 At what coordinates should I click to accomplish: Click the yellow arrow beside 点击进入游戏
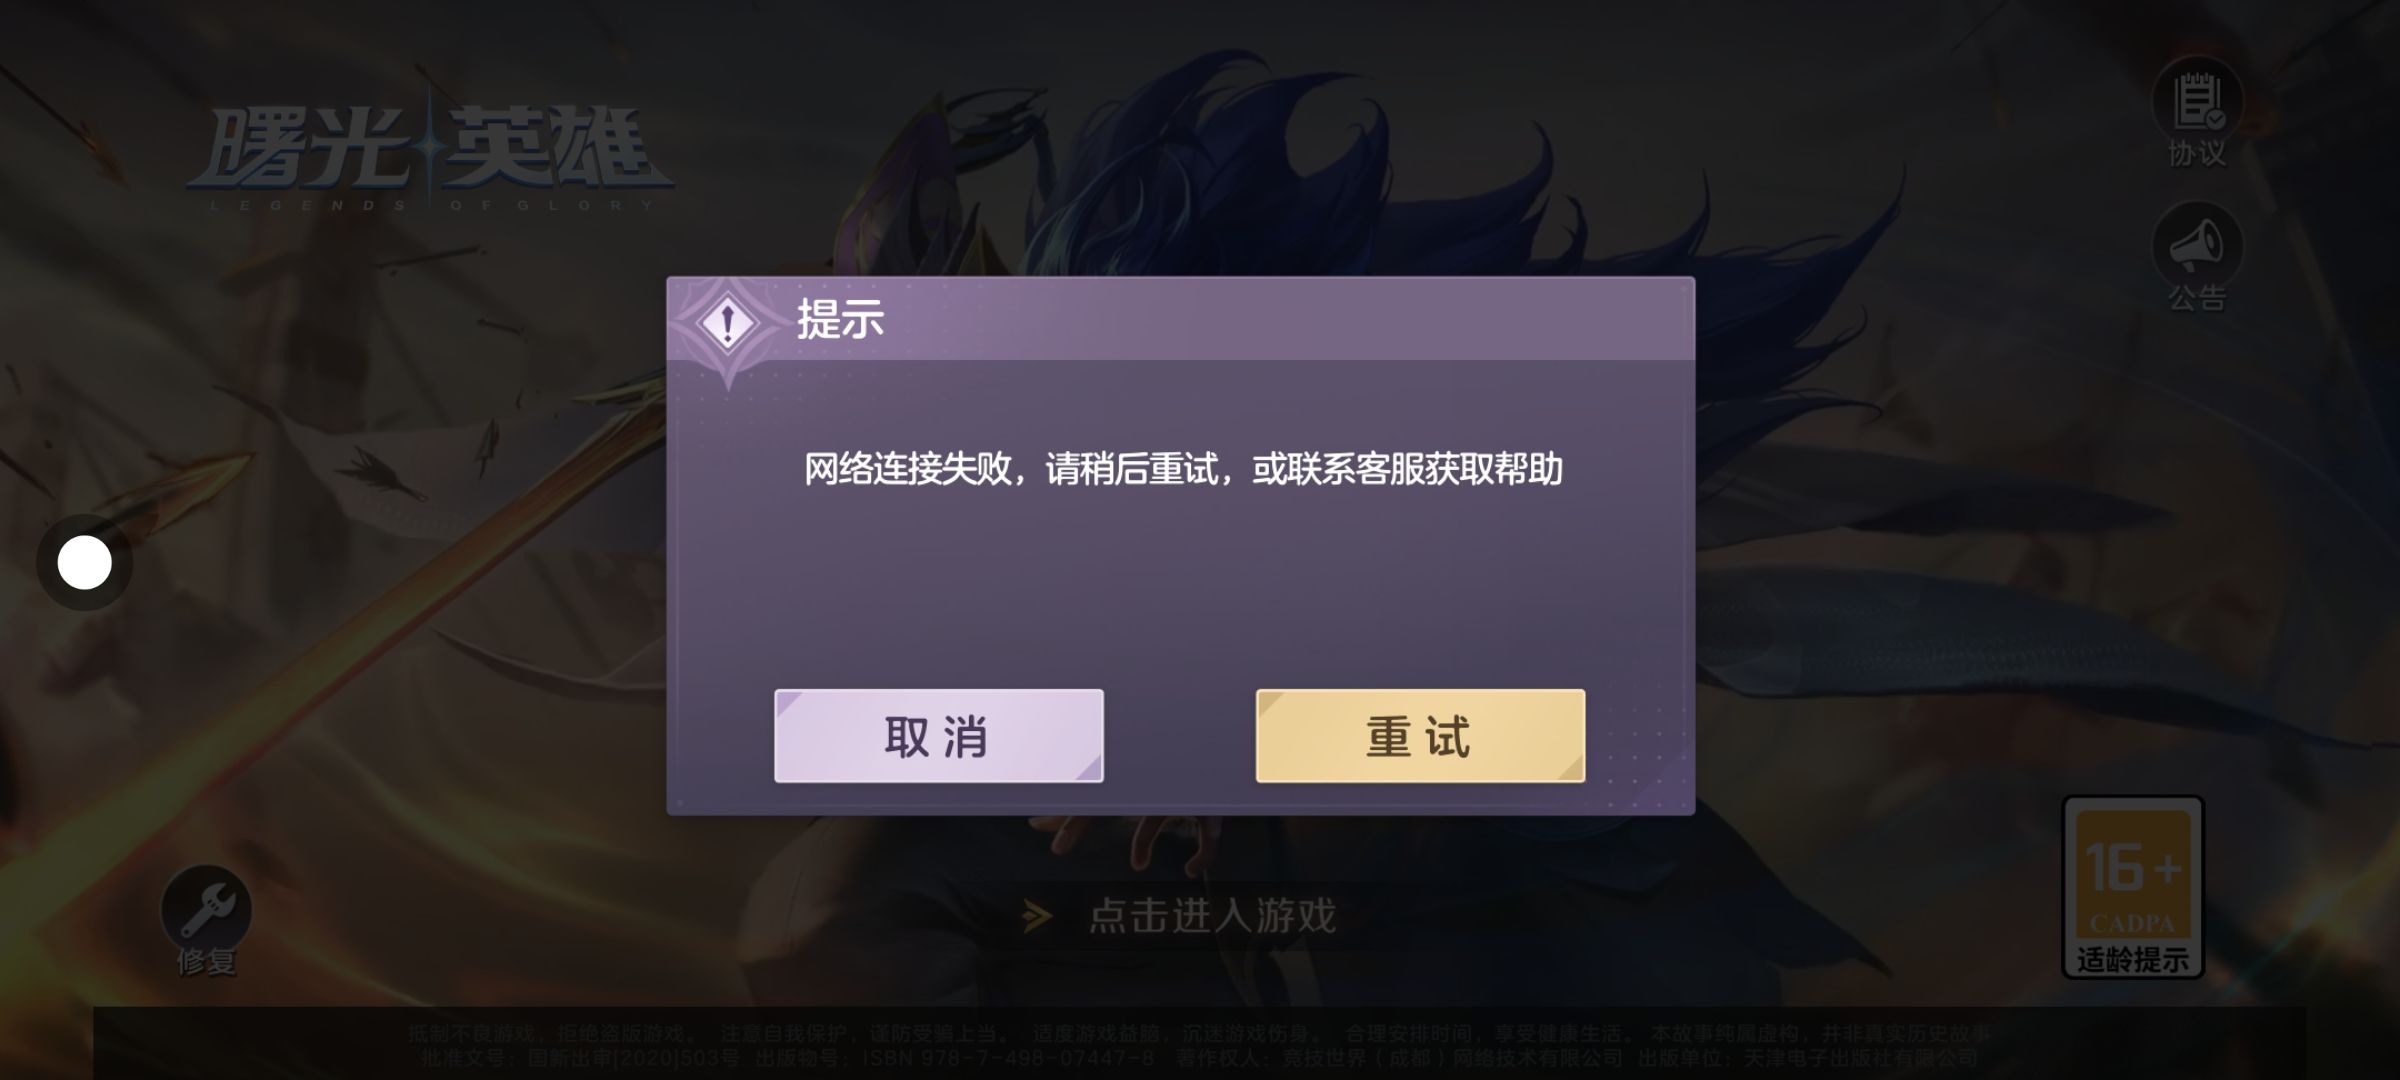click(1038, 915)
